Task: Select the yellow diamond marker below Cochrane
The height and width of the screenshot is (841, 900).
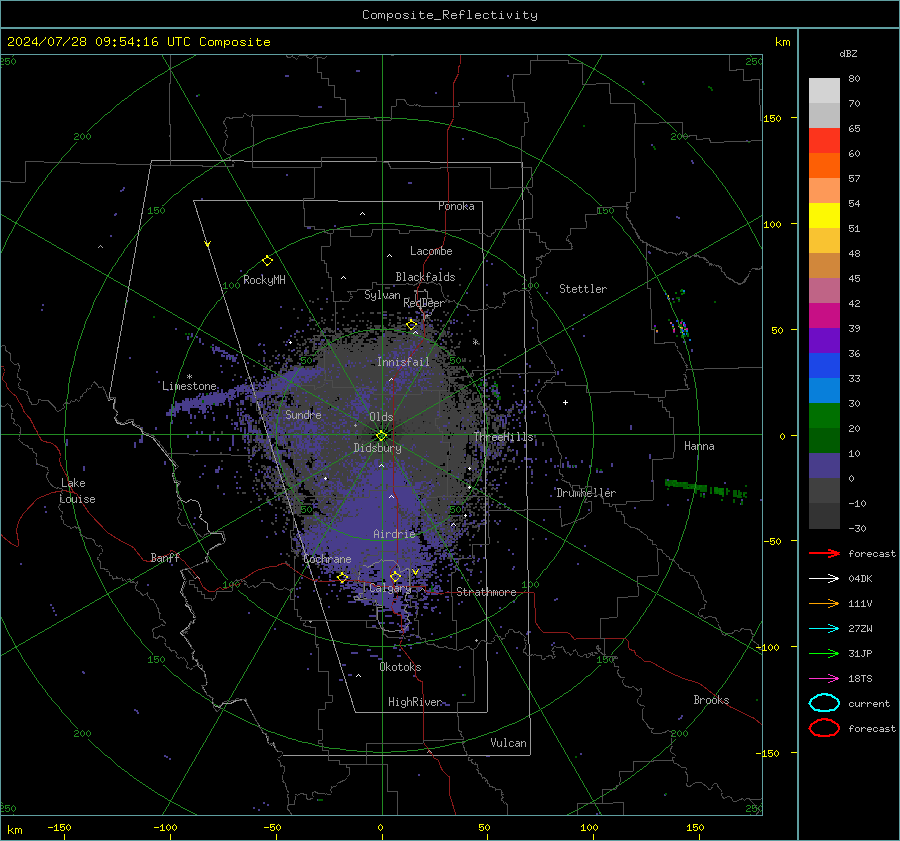Action: [x=342, y=577]
